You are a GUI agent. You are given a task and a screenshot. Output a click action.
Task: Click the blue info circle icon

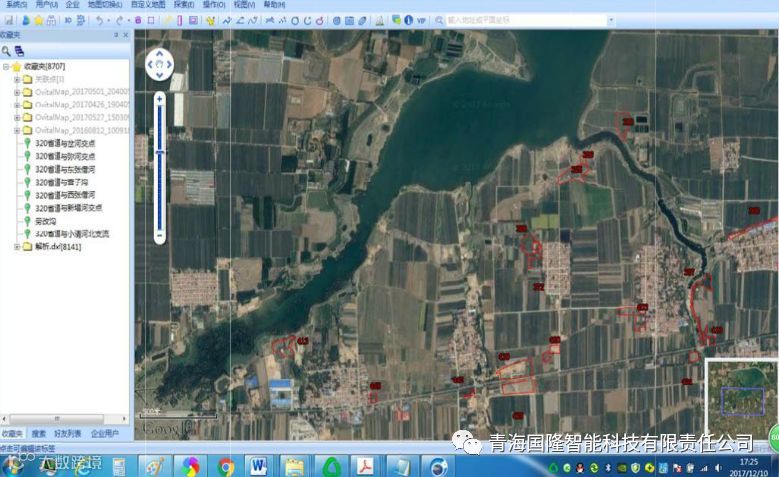pyautogui.click(x=408, y=20)
